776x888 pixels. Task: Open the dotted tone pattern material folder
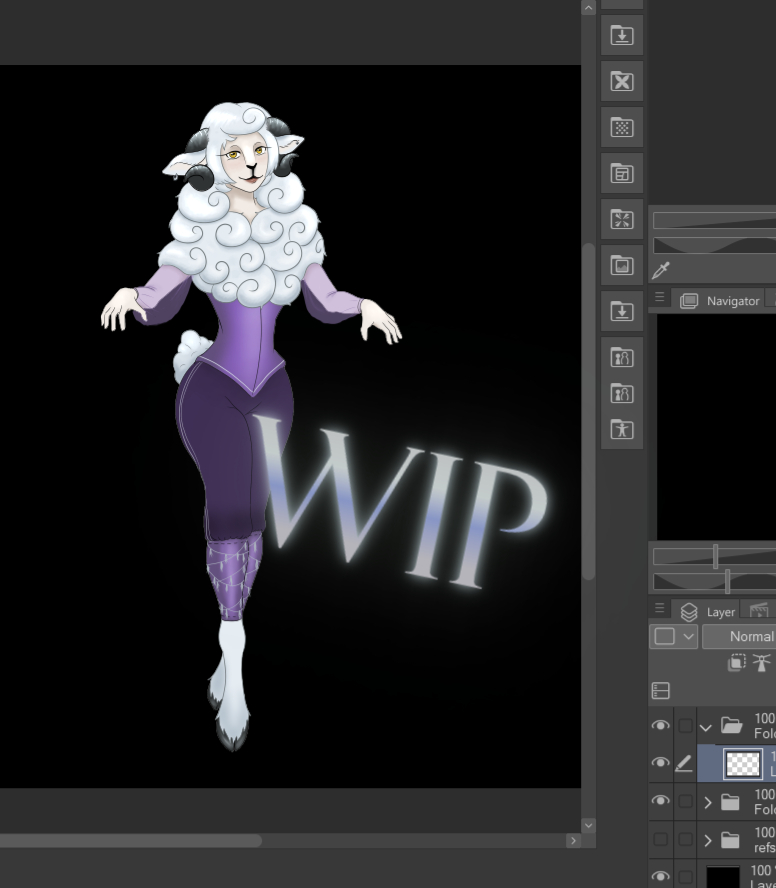point(622,127)
